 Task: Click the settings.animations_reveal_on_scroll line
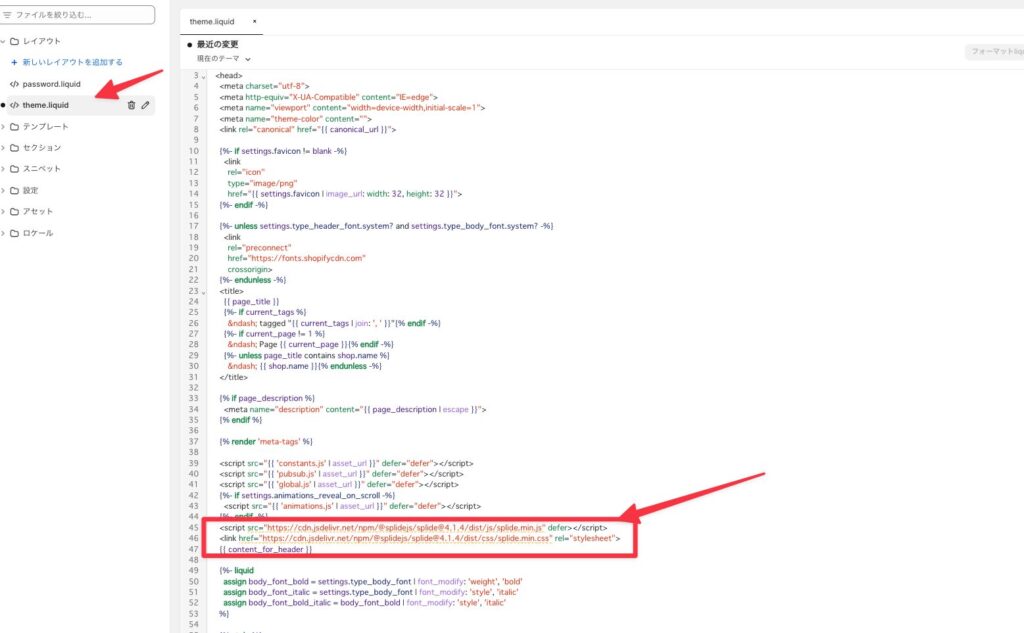[x=308, y=495]
